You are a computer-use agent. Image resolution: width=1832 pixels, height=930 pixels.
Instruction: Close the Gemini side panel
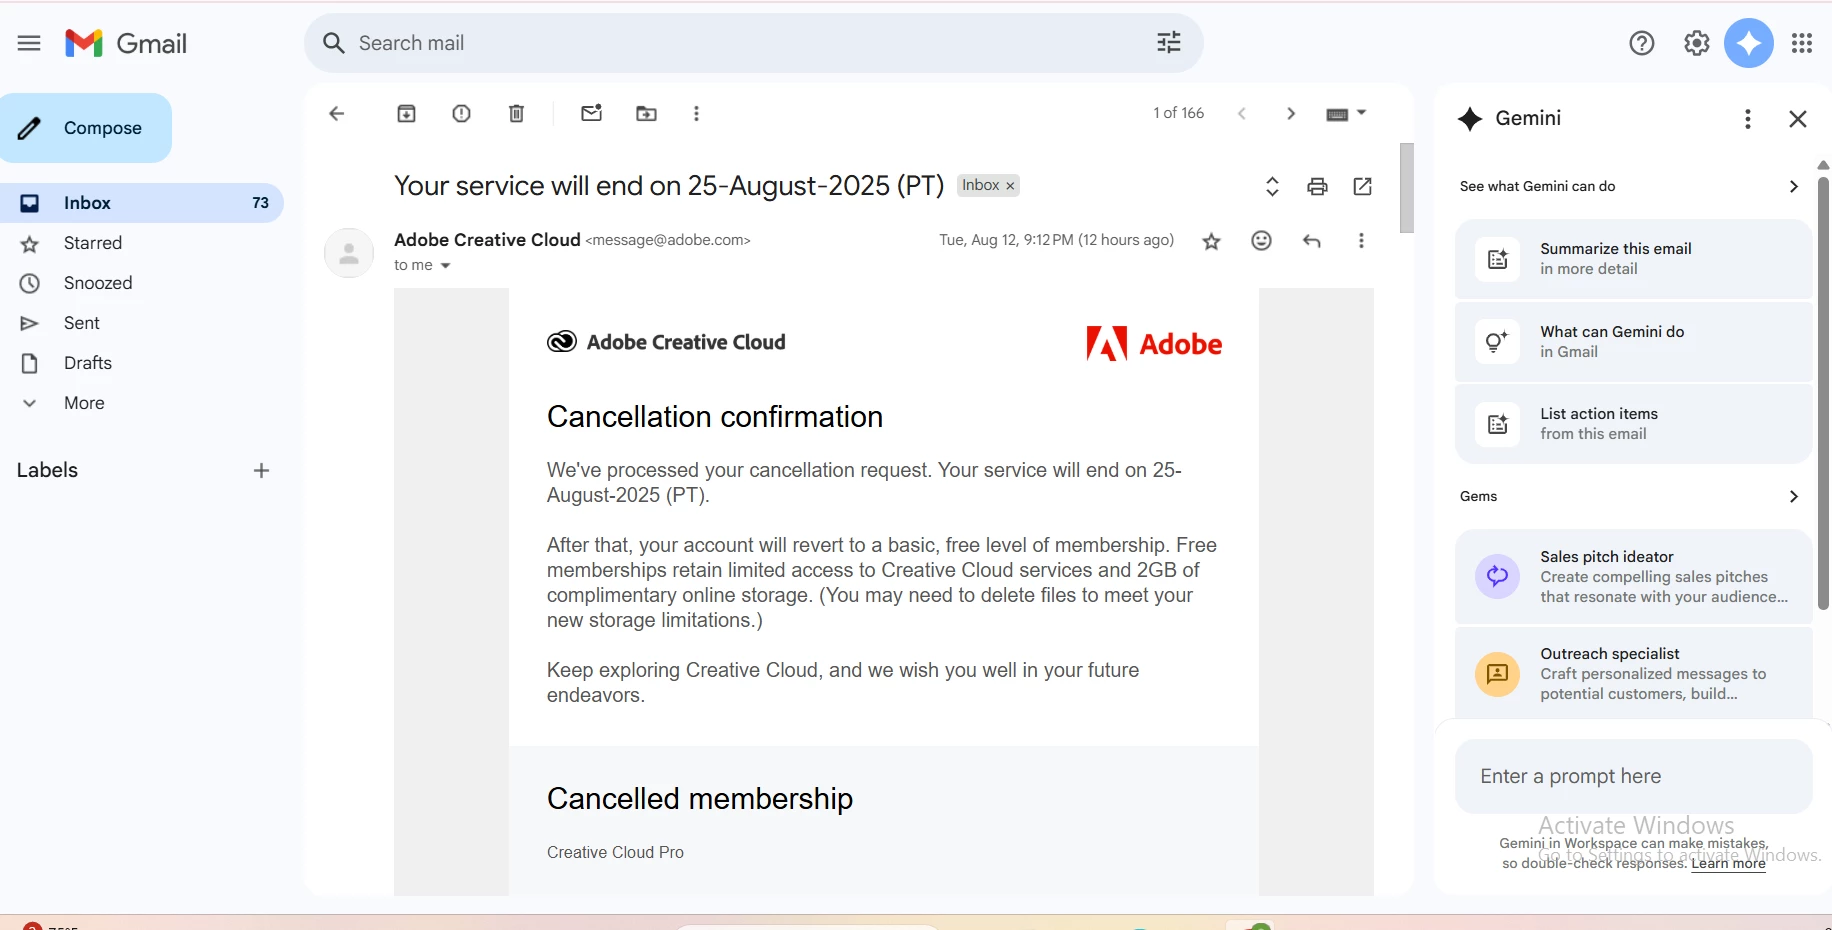pyautogui.click(x=1797, y=119)
